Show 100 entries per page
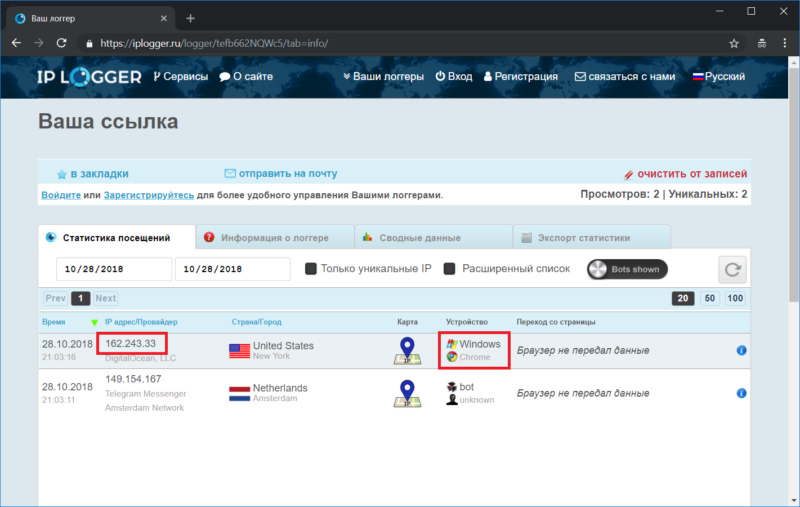The height and width of the screenshot is (507, 800). pos(735,298)
